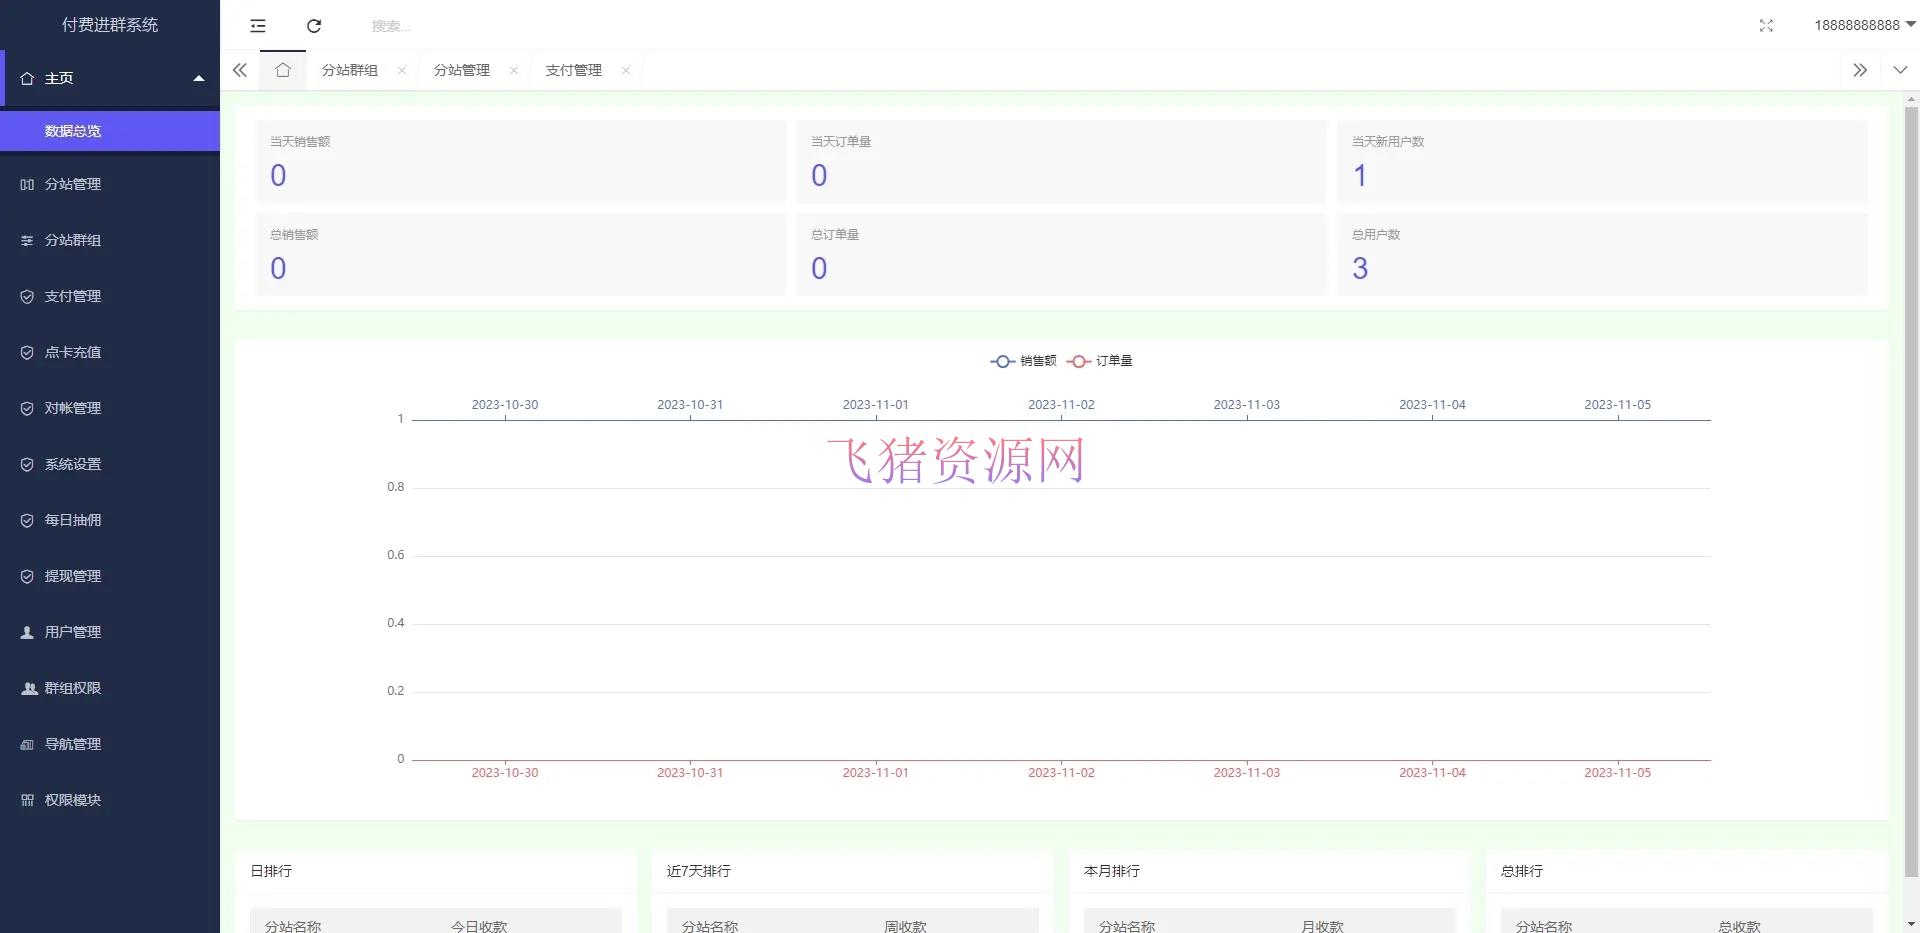Collapse the sidebar with the hamburger icon
Viewport: 1920px width, 933px height.
258,26
